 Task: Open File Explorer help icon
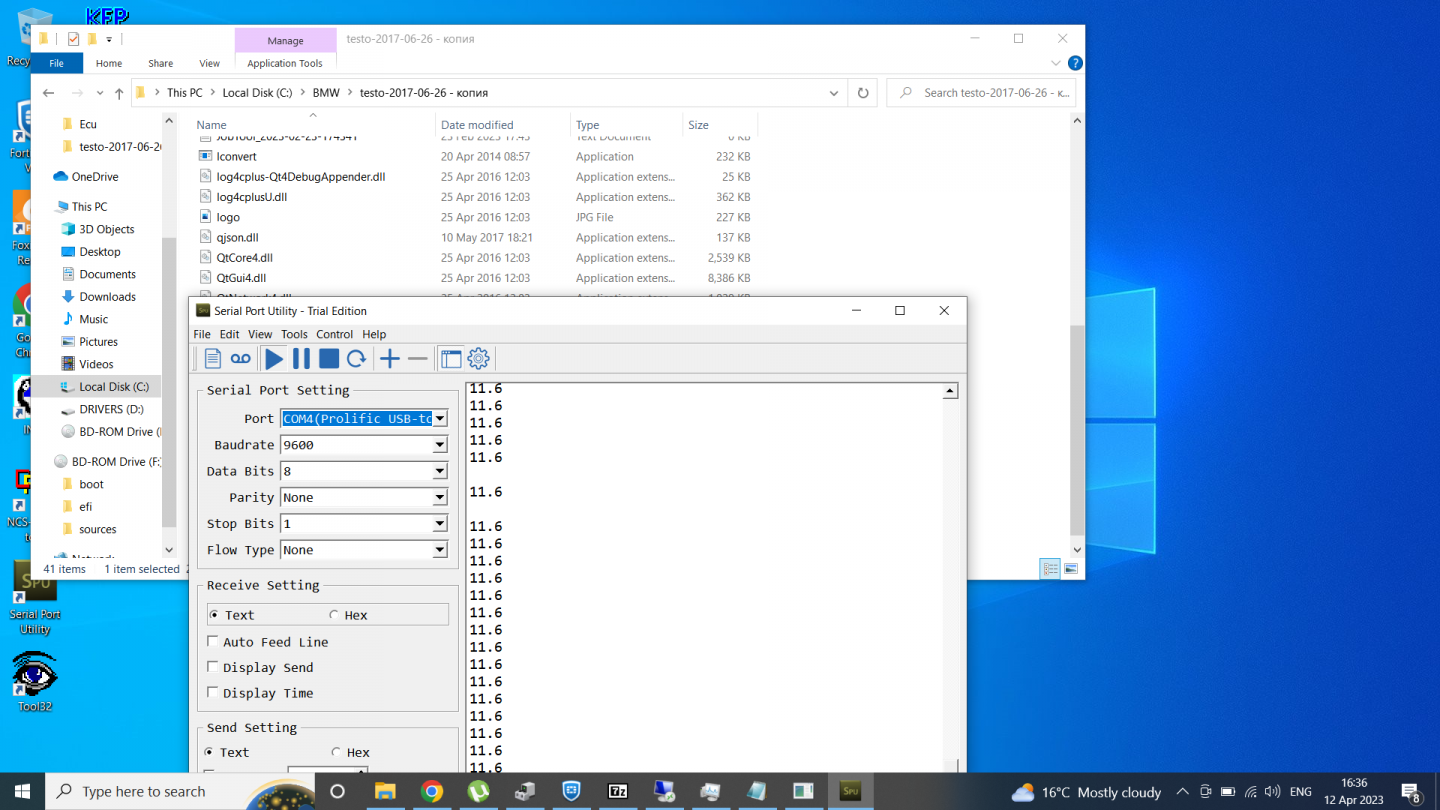[x=1075, y=63]
